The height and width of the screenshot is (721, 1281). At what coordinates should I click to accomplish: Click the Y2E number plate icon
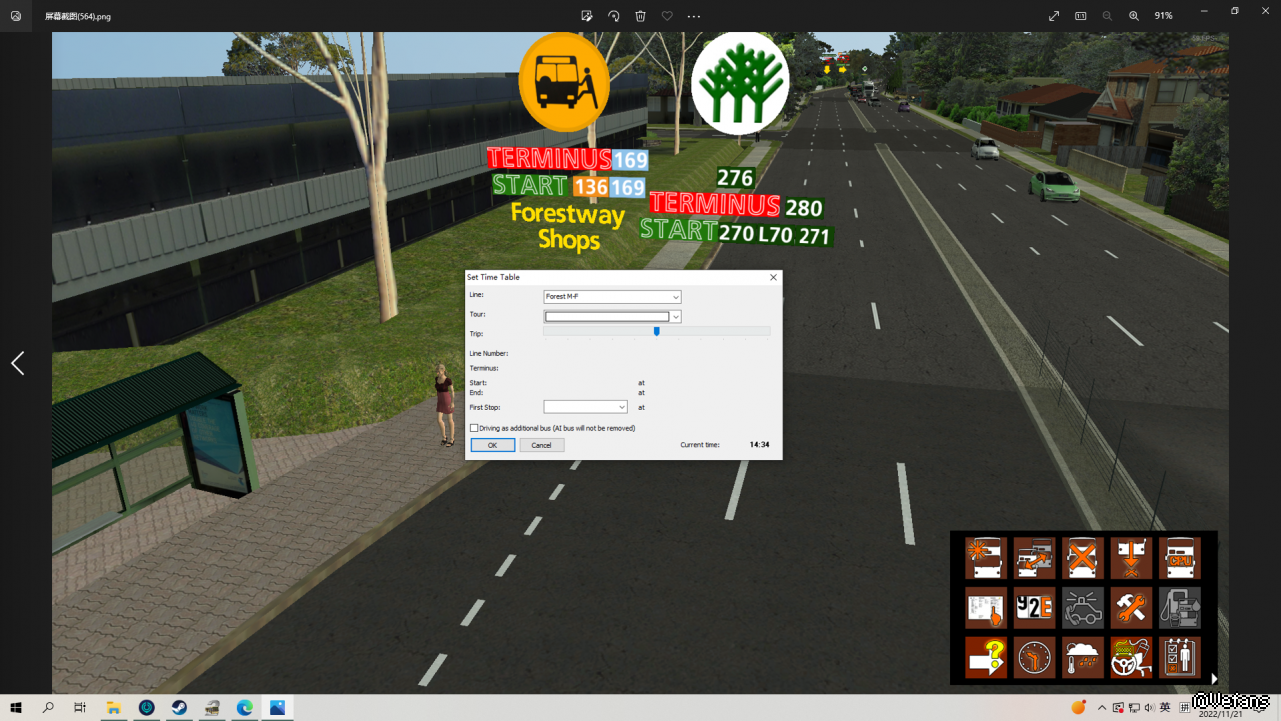pos(1034,608)
